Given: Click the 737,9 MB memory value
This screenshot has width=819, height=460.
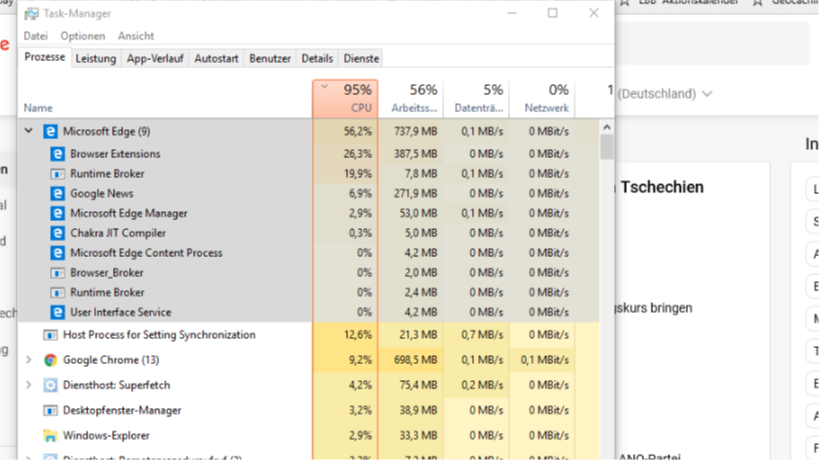Looking at the screenshot, I should pyautogui.click(x=416, y=131).
